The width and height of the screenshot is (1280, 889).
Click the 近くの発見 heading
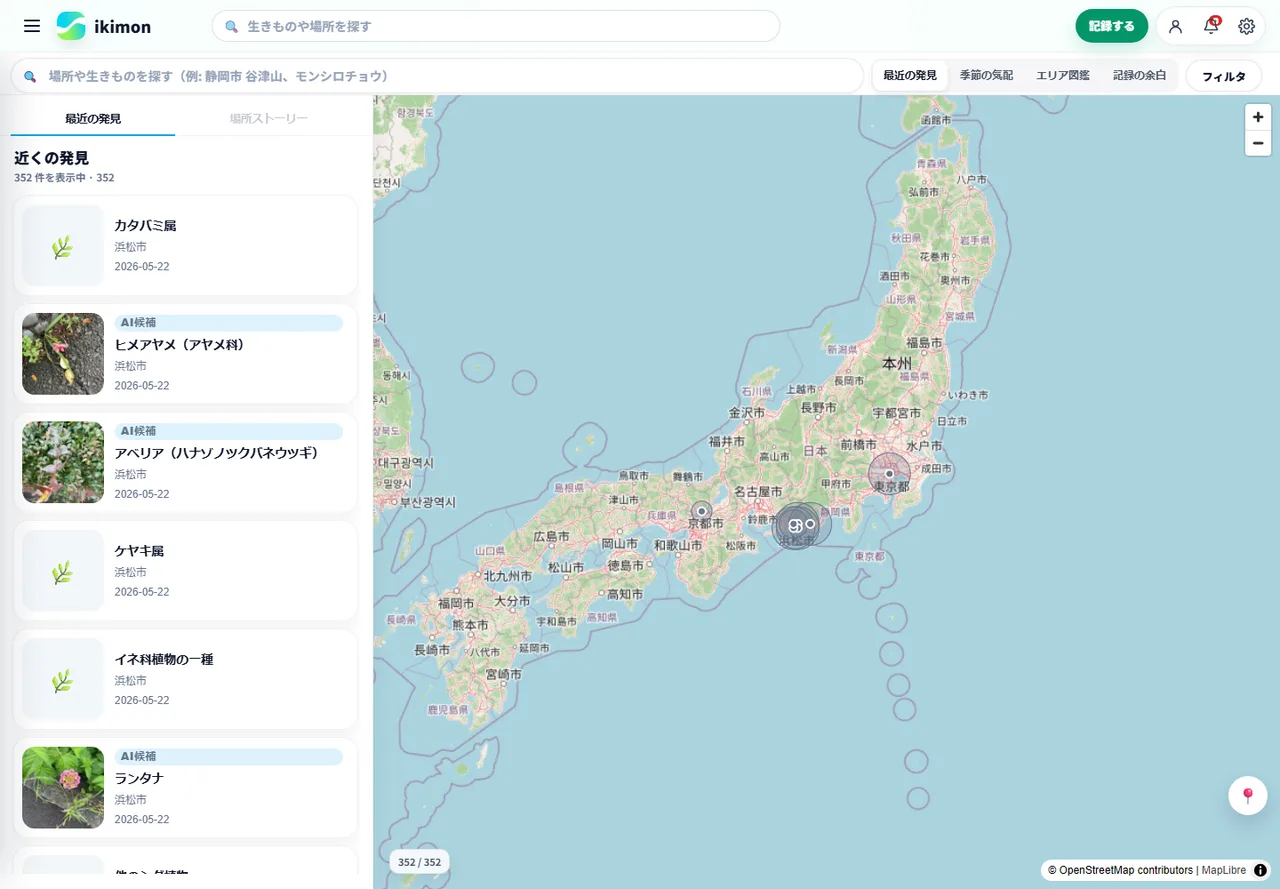(x=51, y=158)
